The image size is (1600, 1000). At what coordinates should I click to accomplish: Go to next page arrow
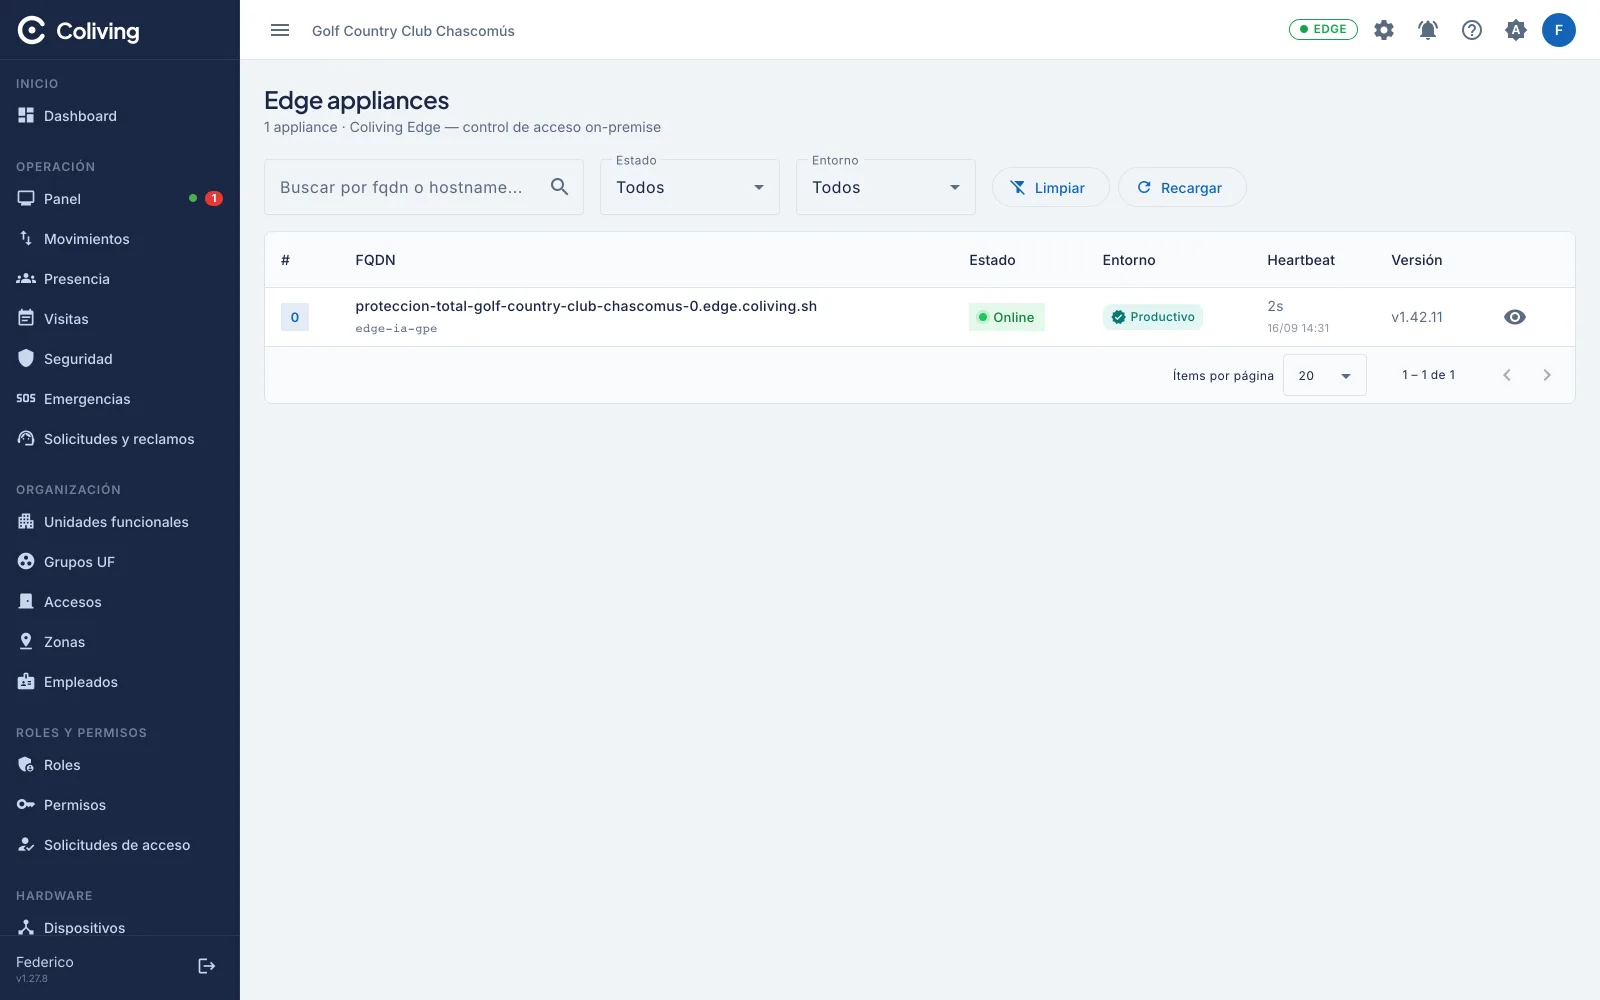pos(1547,375)
